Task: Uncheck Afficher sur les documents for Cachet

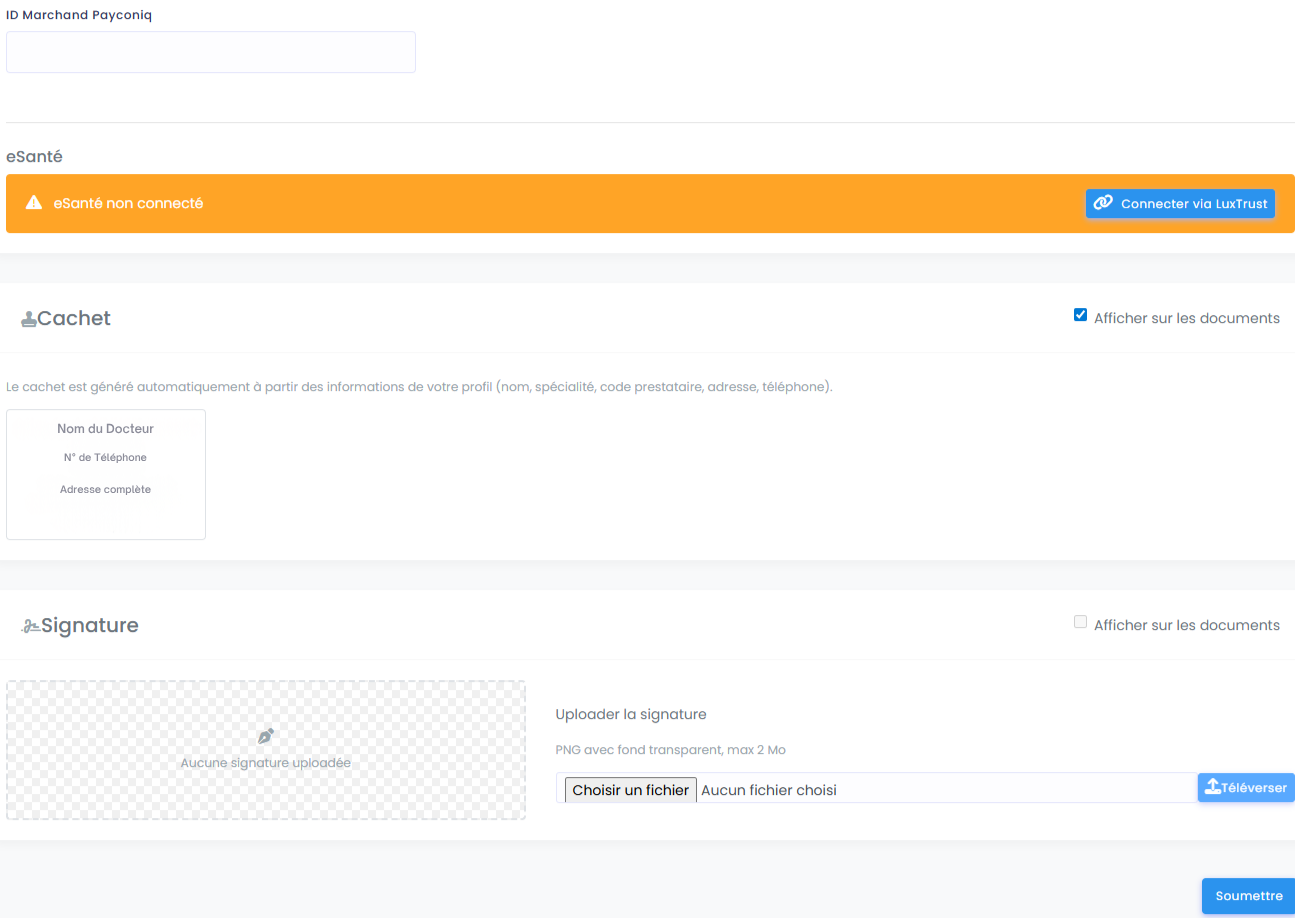Action: click(1080, 315)
